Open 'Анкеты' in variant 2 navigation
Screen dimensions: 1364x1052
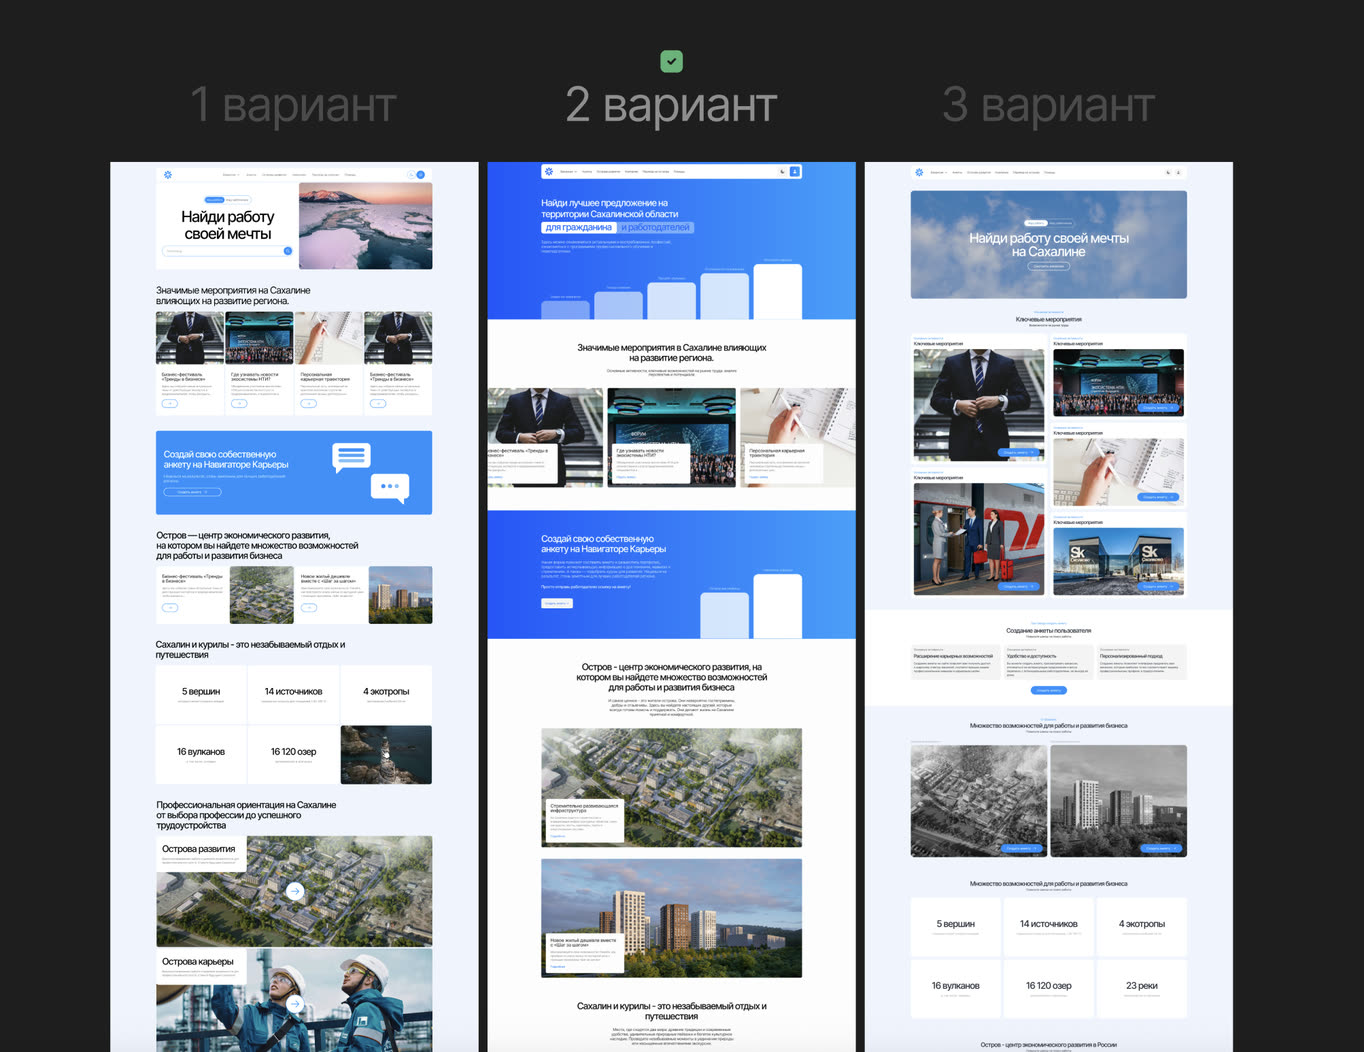(x=587, y=171)
